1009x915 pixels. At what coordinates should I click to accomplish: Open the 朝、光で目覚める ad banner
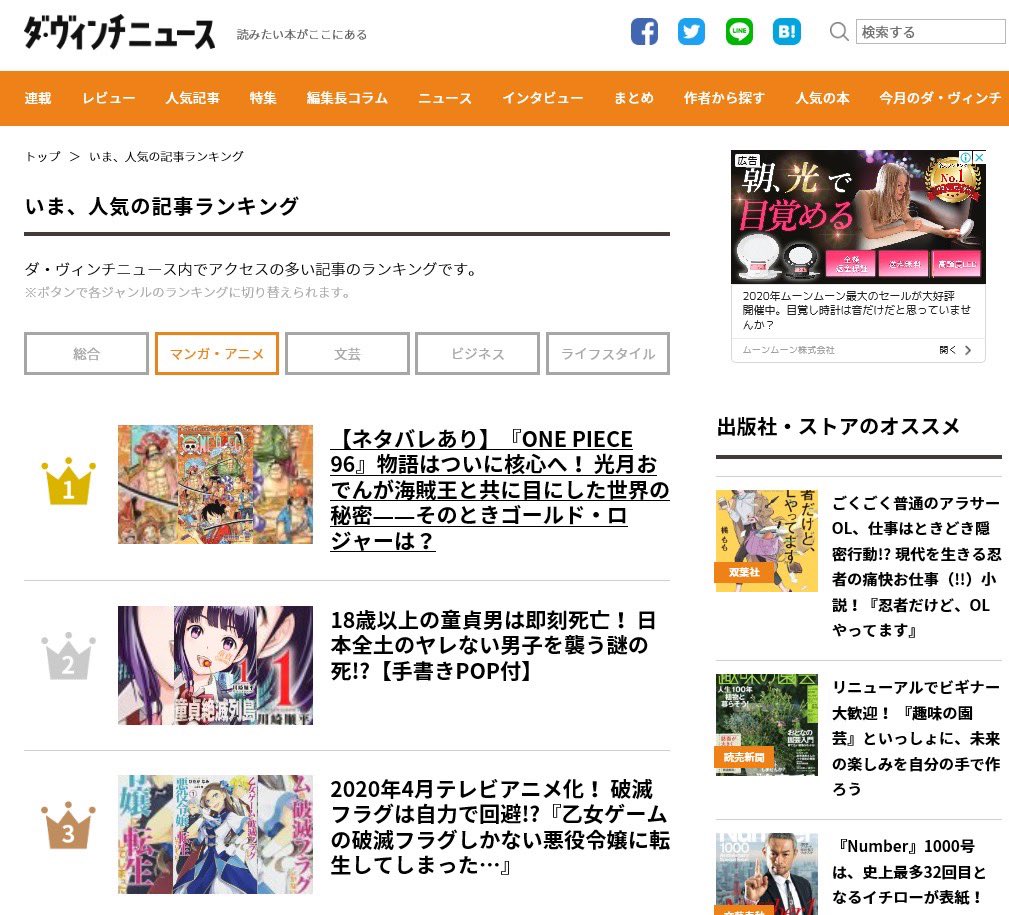[858, 217]
